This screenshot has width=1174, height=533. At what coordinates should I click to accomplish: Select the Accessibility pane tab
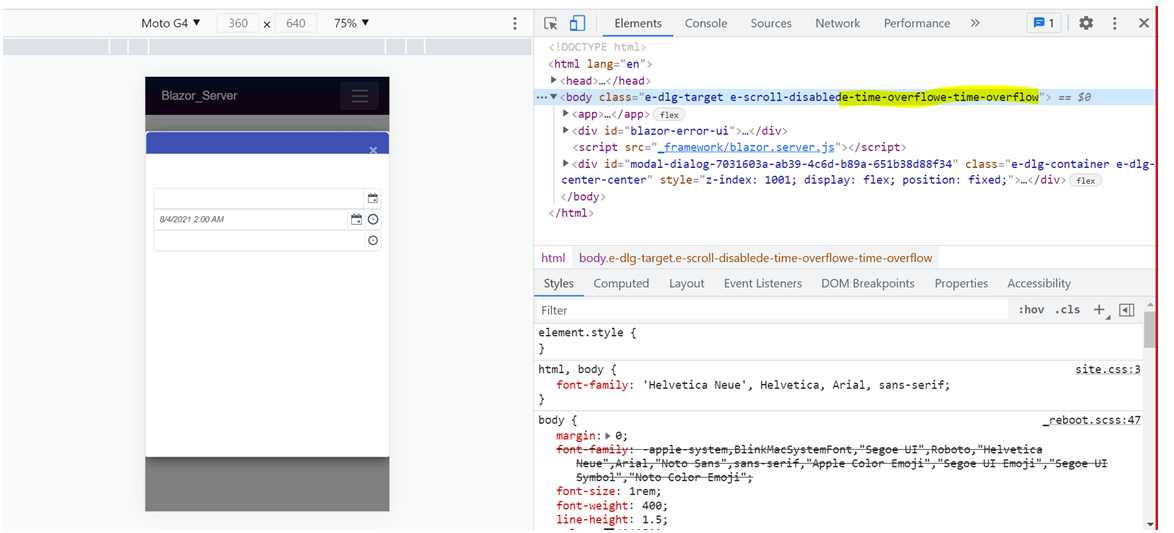click(1038, 283)
